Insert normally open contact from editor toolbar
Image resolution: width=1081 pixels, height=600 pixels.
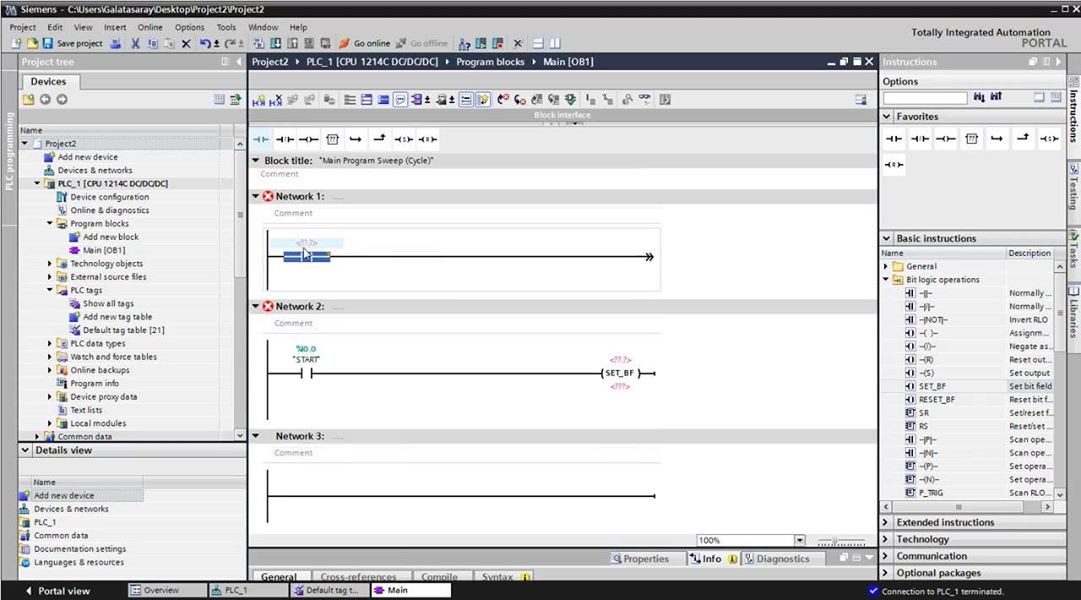pyautogui.click(x=261, y=139)
